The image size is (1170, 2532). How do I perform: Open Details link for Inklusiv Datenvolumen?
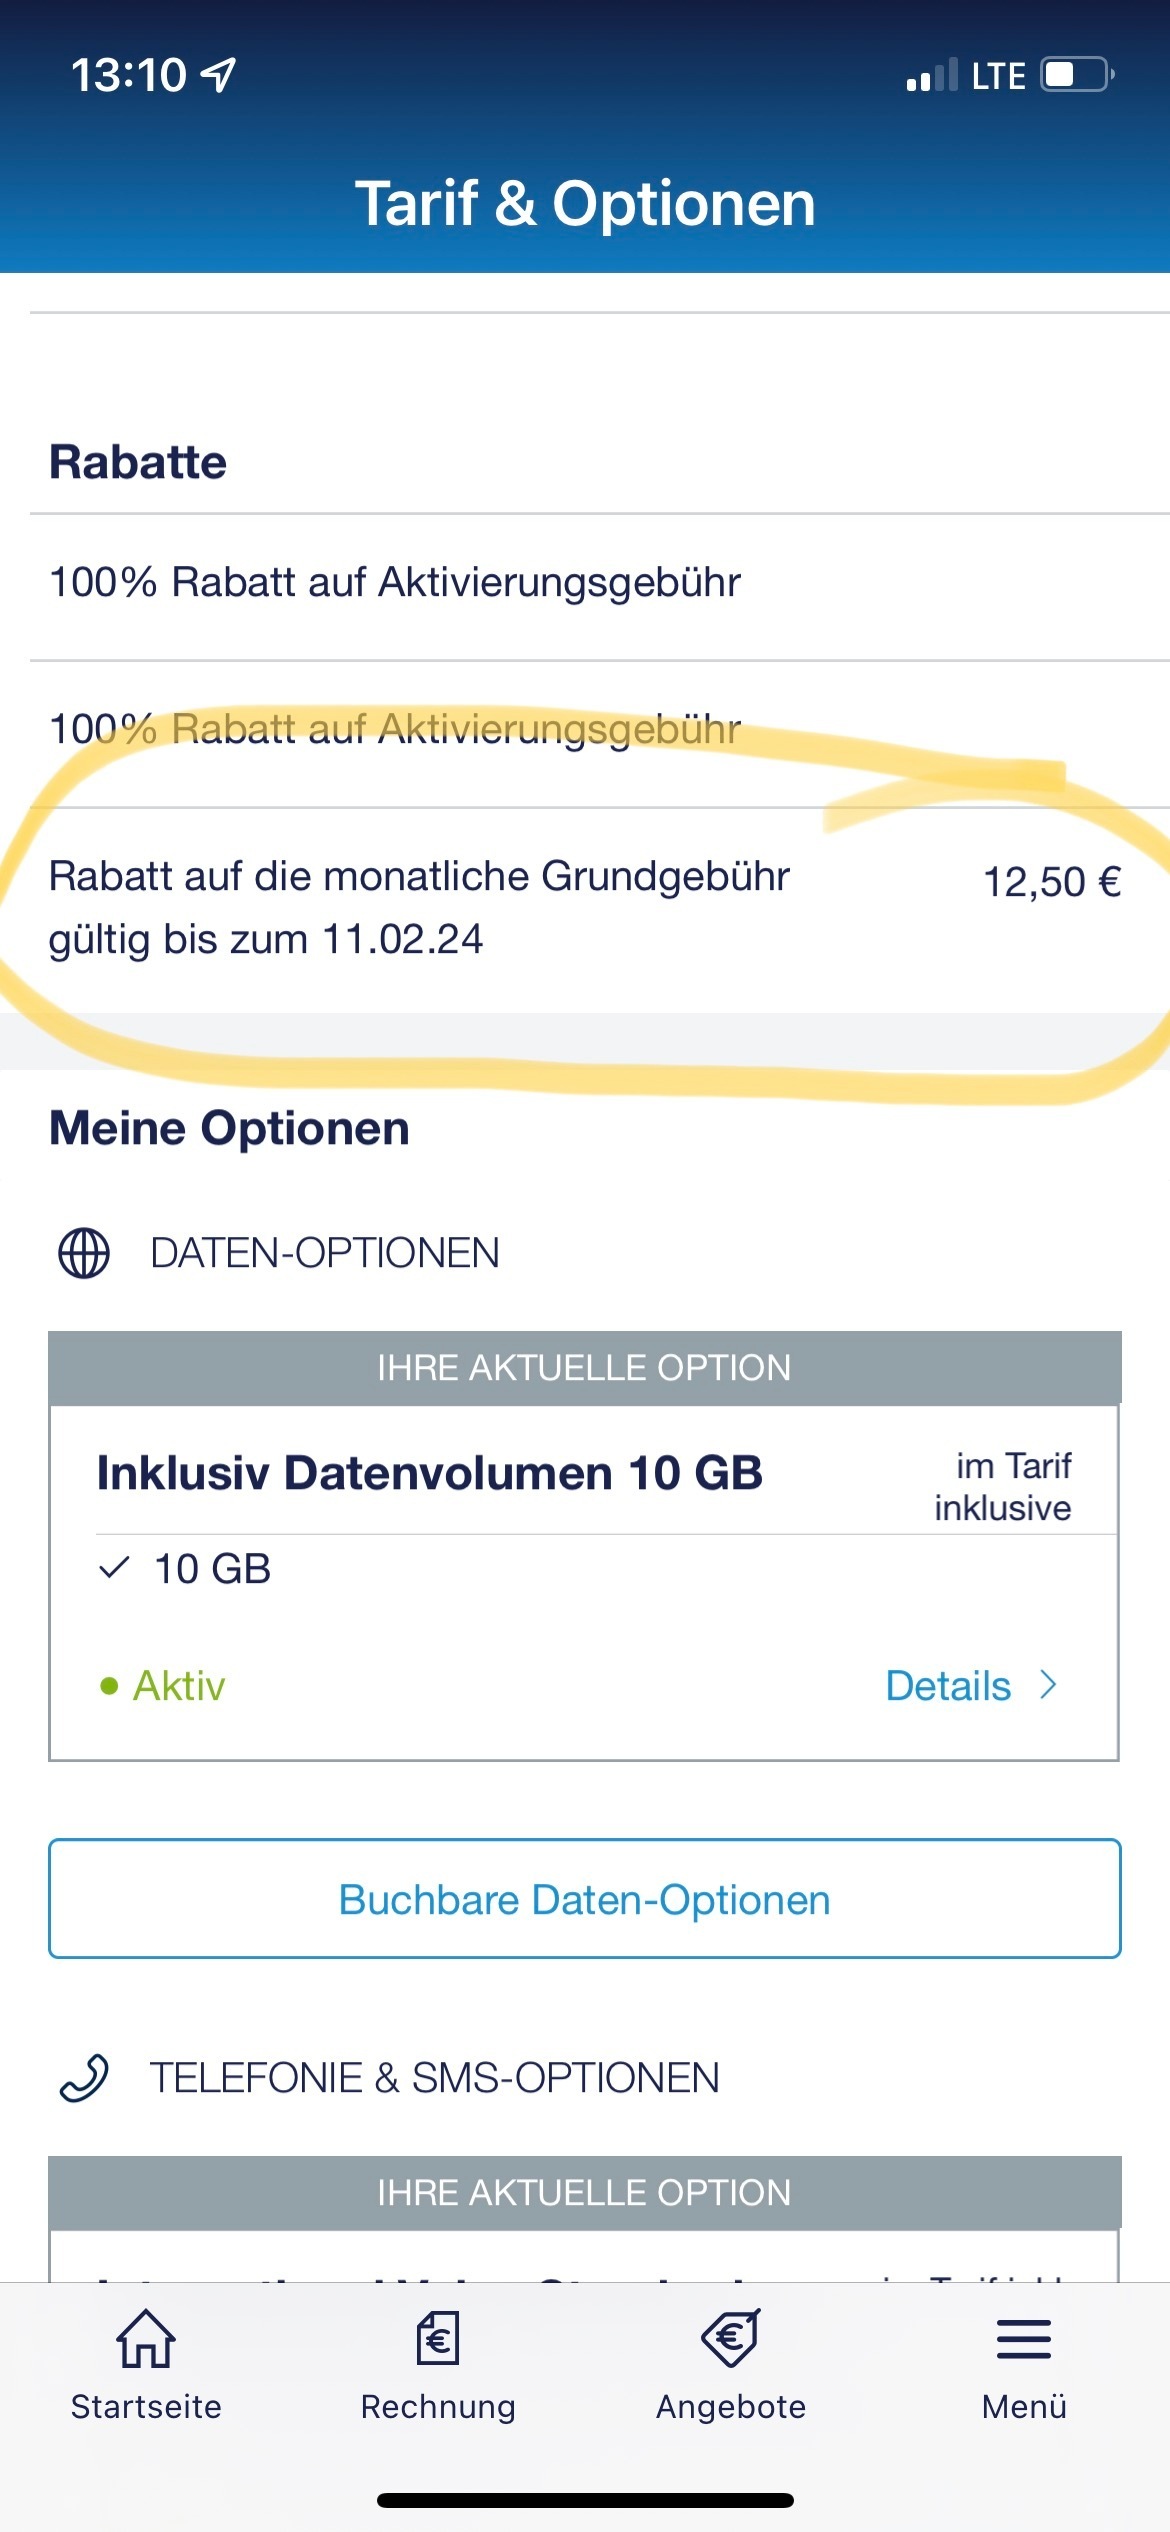tap(948, 1686)
